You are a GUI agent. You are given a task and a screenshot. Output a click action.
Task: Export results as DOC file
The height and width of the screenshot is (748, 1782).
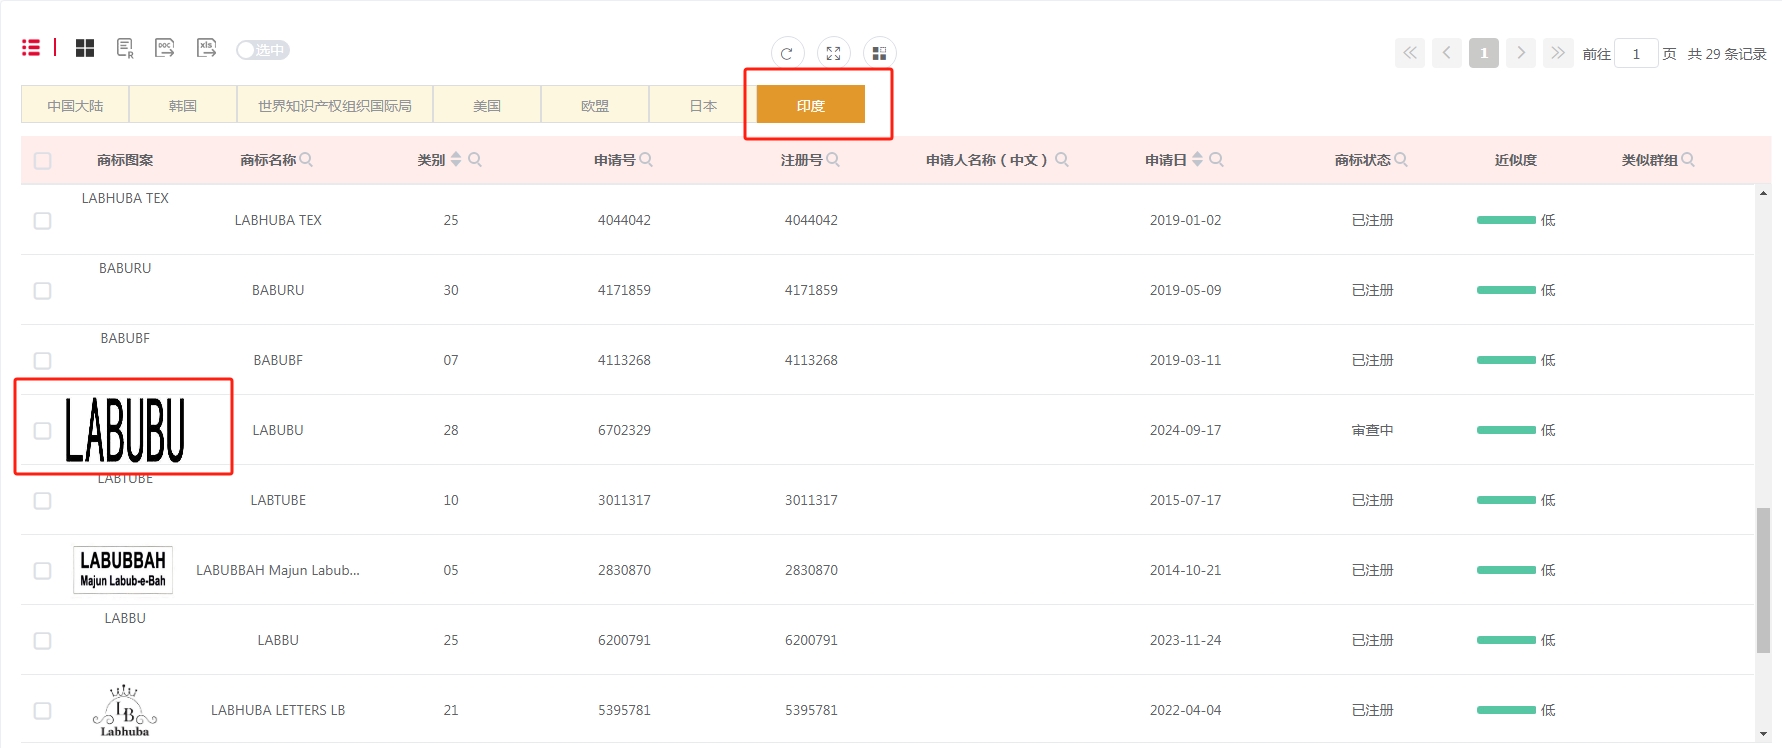coord(165,48)
